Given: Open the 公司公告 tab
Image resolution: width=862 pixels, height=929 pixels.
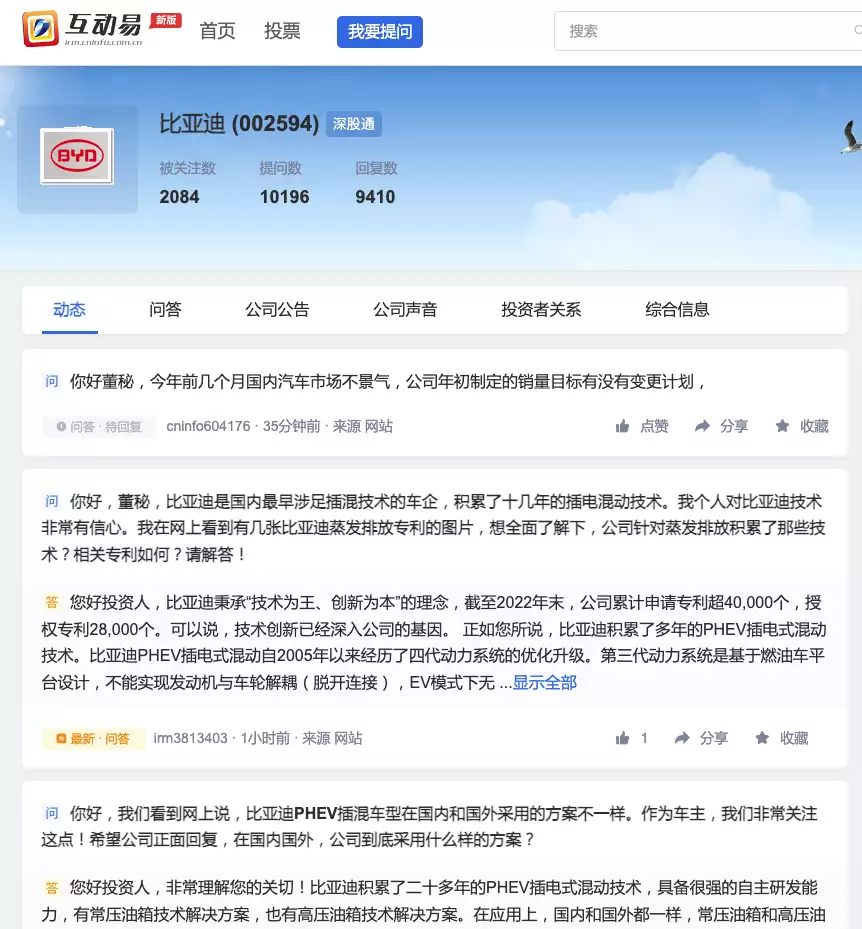Looking at the screenshot, I should tap(277, 310).
